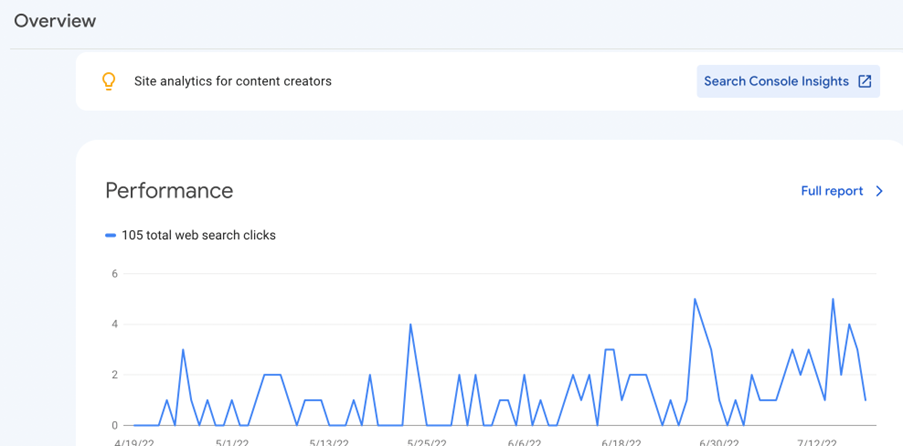This screenshot has width=903, height=446.
Task: Click the chart peak near 5/25/22
Action: tap(410, 325)
